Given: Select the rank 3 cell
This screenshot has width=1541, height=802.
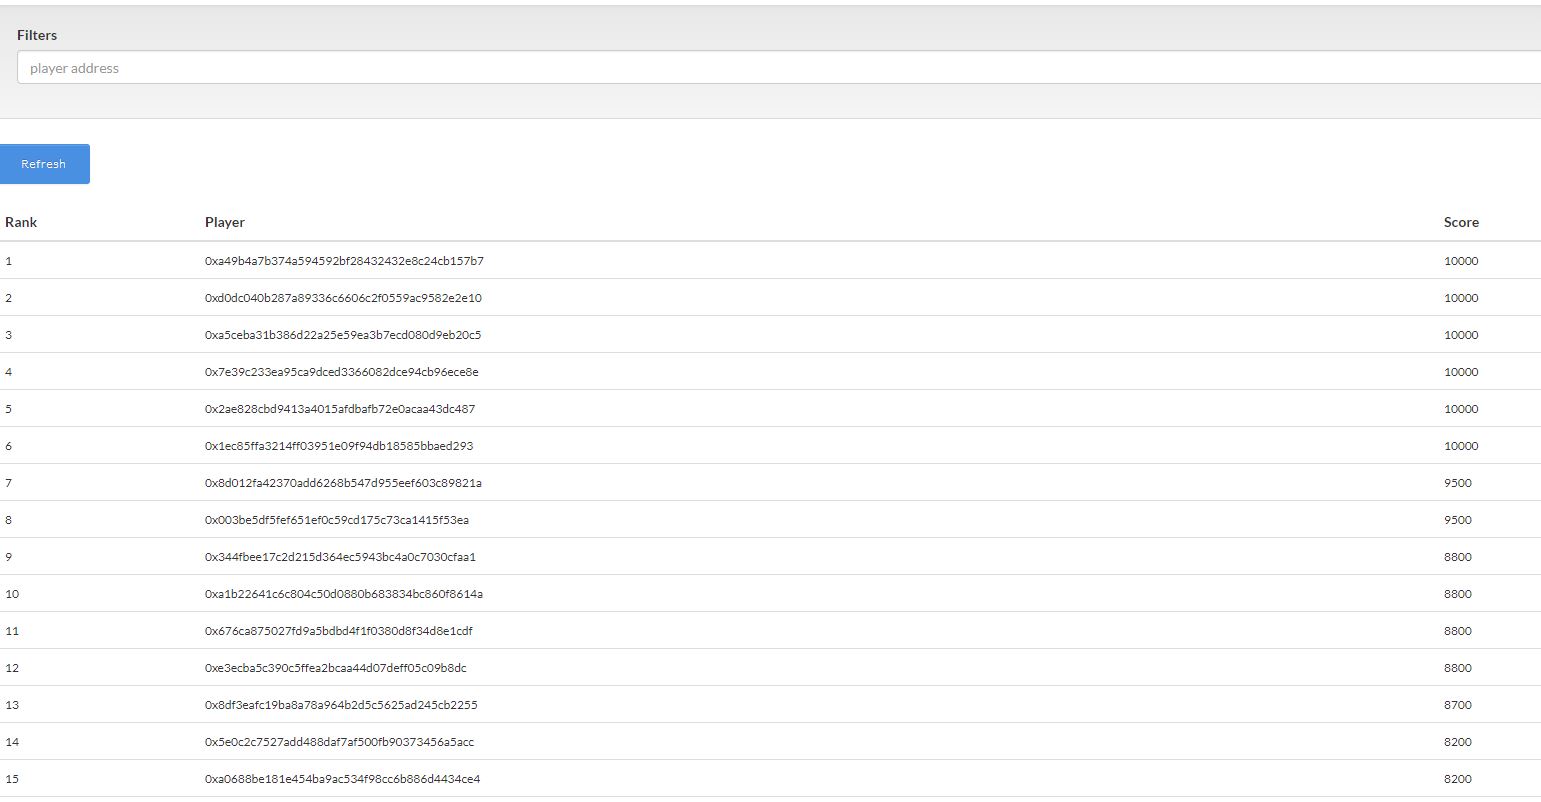Looking at the screenshot, I should [9, 335].
